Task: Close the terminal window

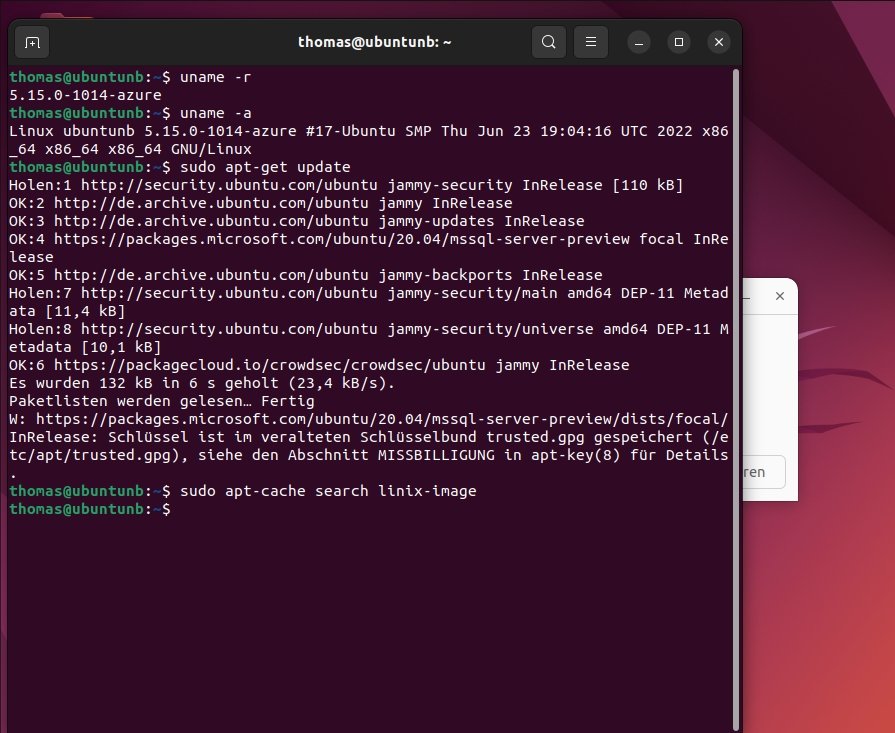Action: pyautogui.click(x=719, y=42)
